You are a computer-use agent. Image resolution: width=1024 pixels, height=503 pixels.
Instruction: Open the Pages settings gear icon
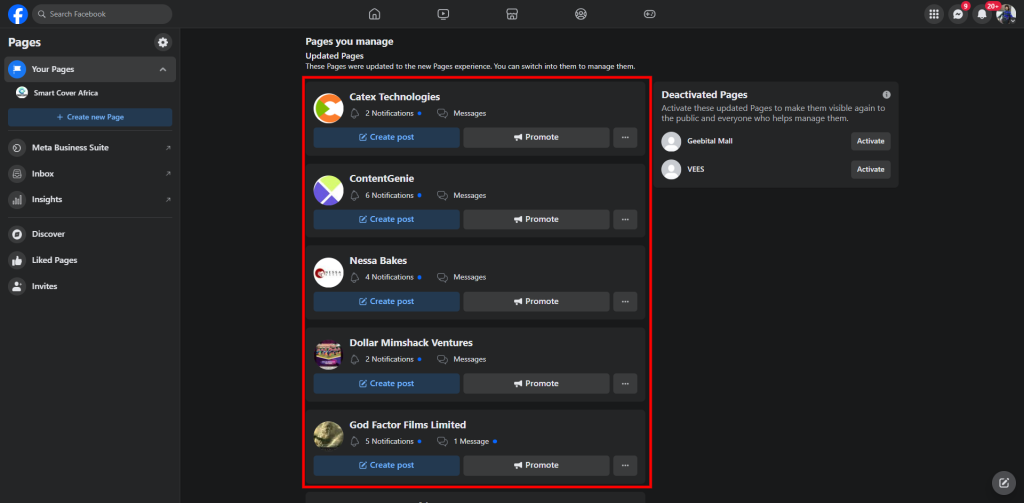click(163, 42)
